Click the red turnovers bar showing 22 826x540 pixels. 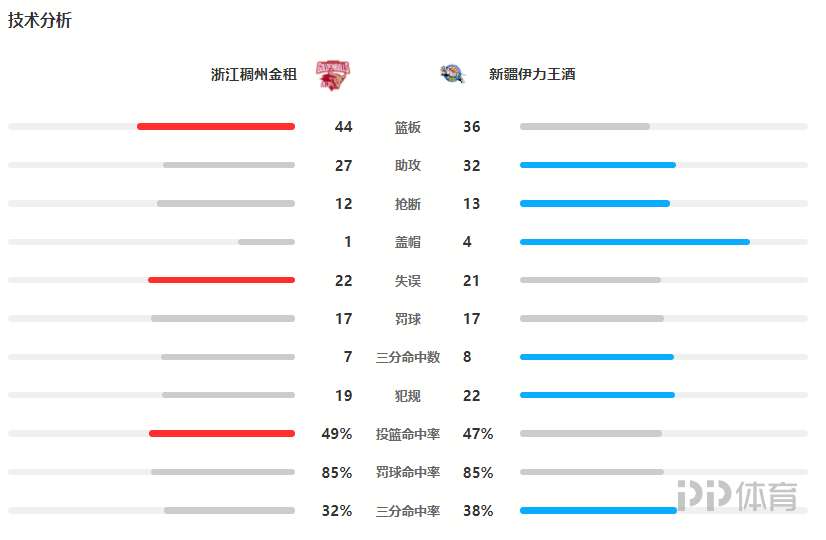pos(221,280)
